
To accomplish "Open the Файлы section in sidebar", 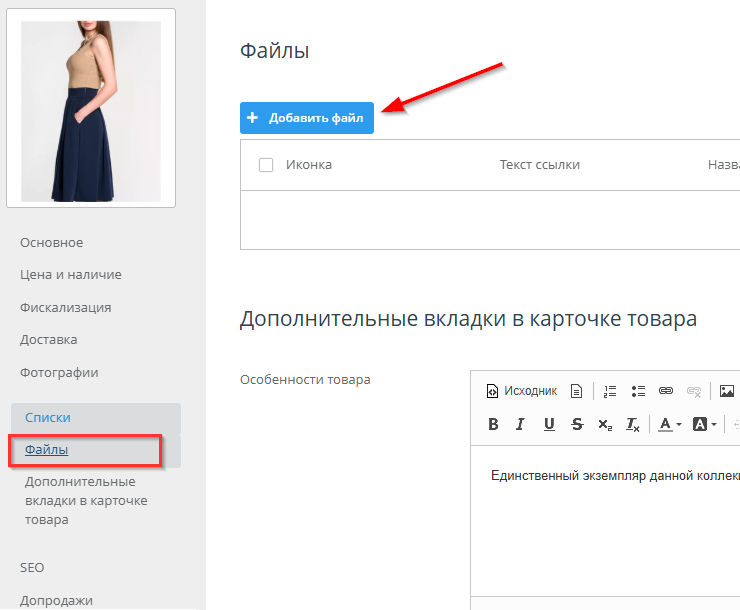I will pos(47,450).
